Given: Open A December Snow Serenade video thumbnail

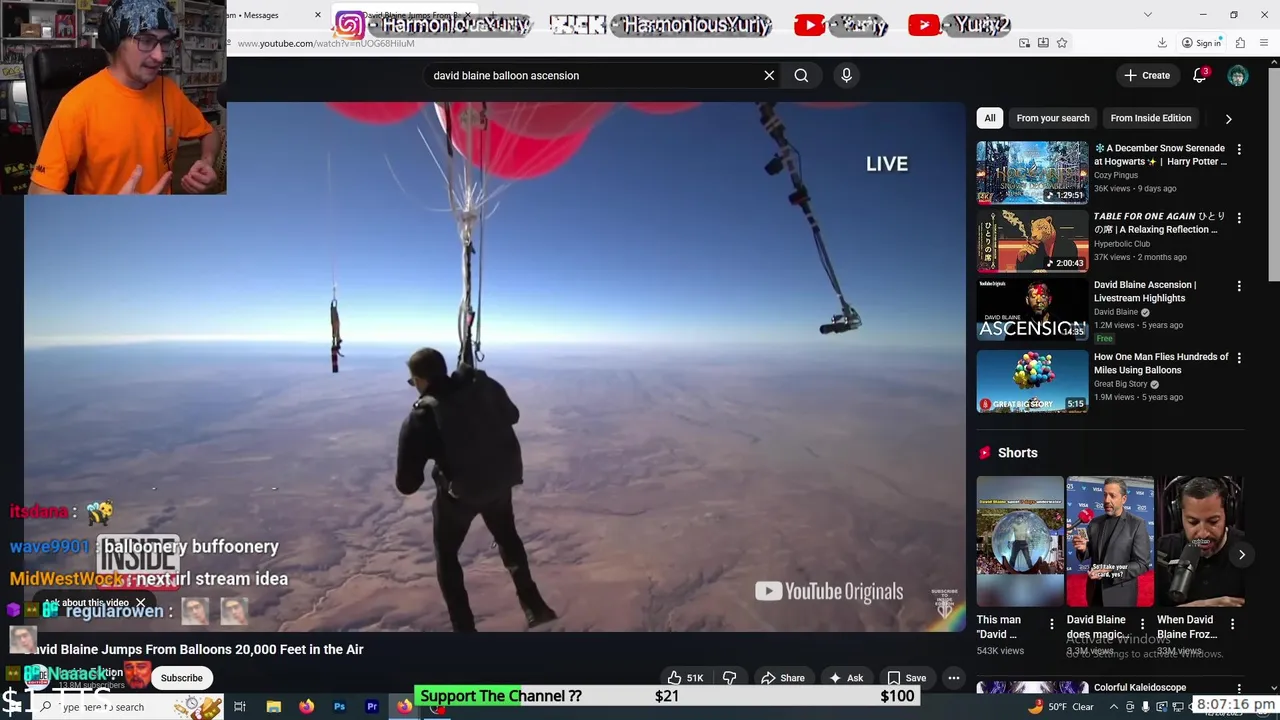Looking at the screenshot, I should (1032, 172).
